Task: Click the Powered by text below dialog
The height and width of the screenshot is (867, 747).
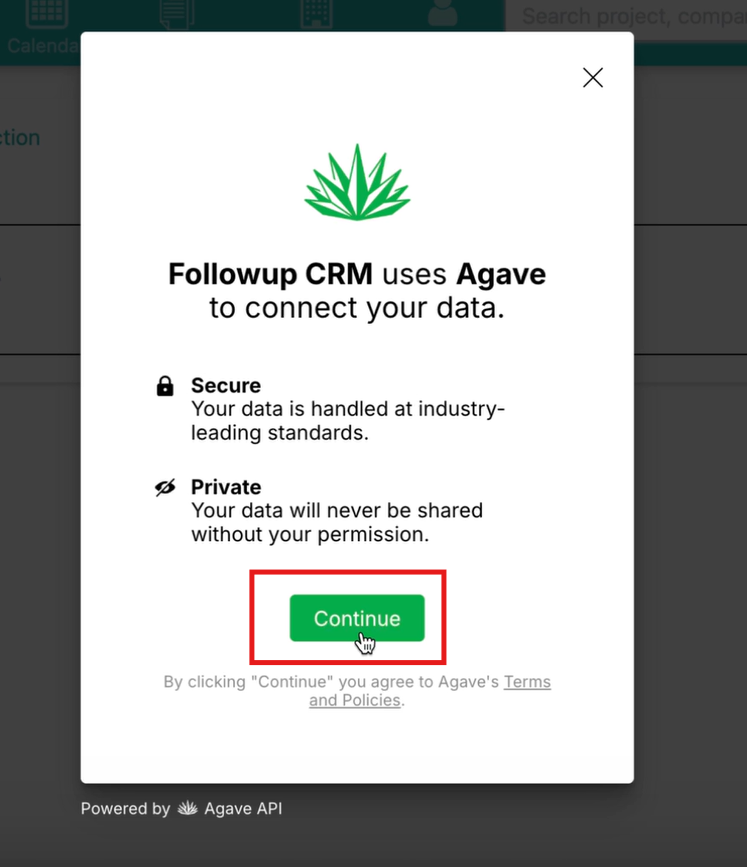Action: 125,808
